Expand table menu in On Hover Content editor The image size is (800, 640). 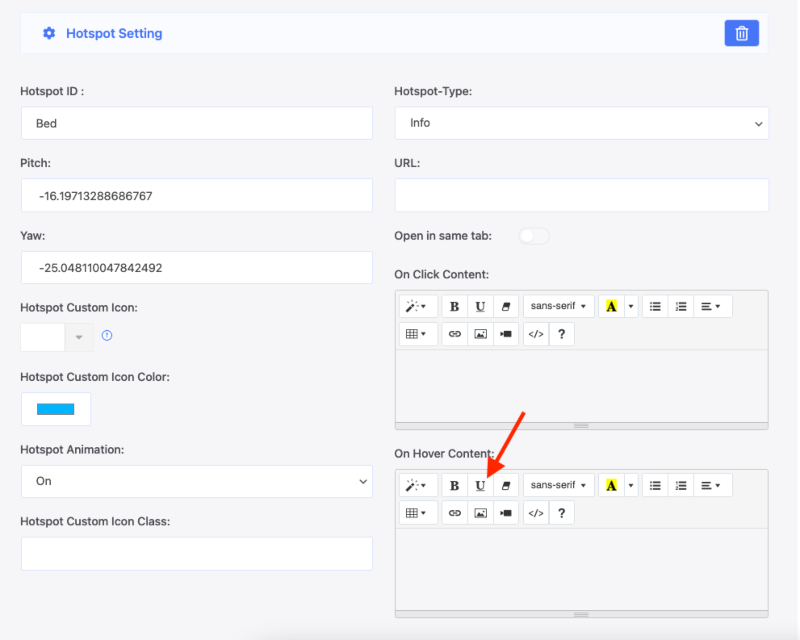417,513
